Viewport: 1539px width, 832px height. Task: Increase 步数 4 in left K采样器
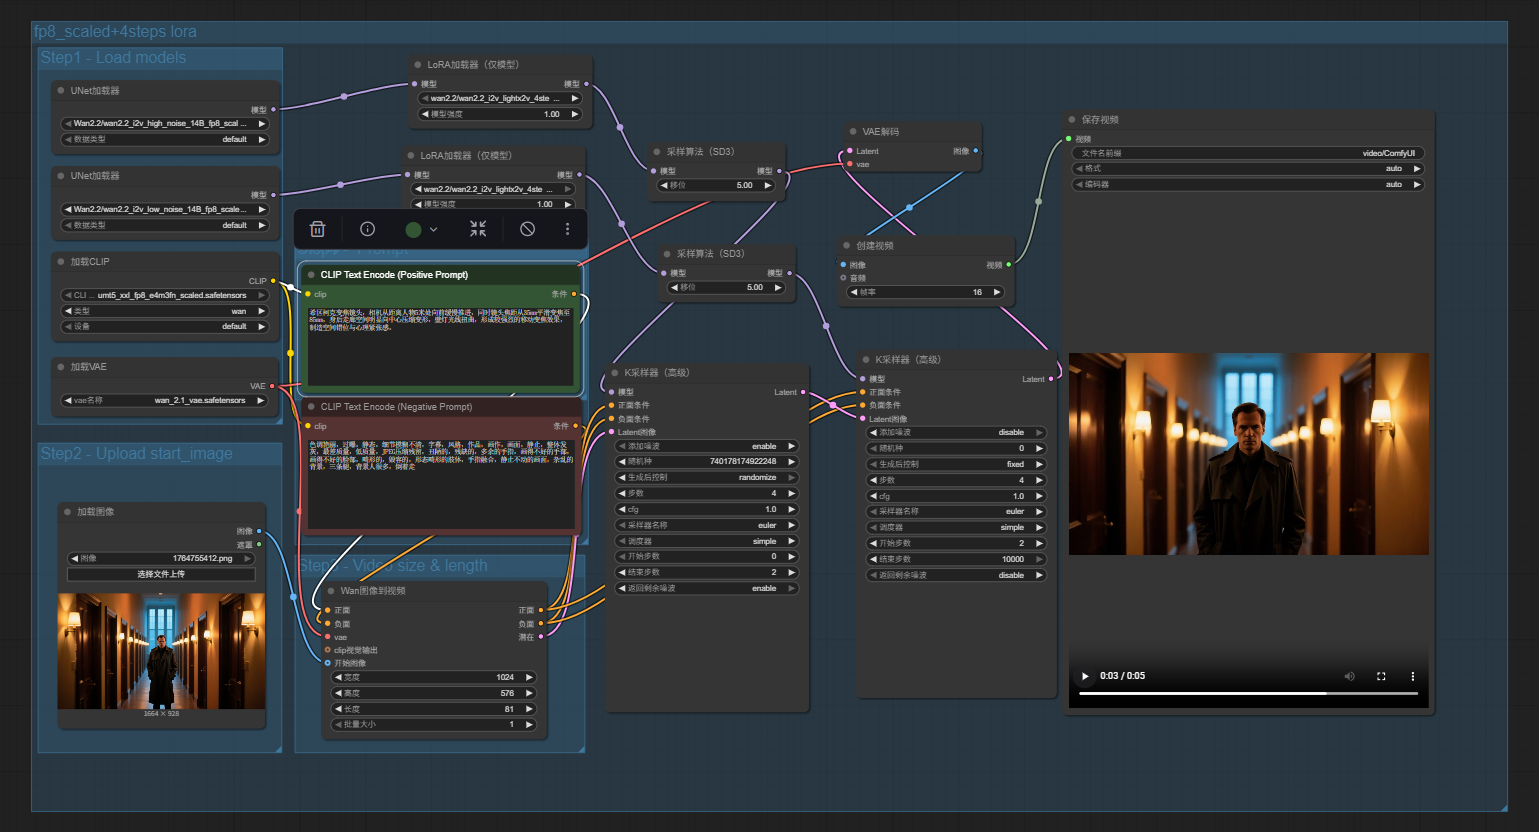791,493
